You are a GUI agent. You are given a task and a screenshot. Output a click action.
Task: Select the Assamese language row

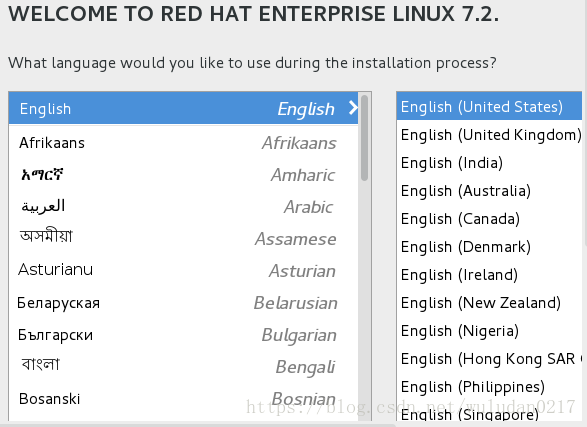tap(183, 238)
